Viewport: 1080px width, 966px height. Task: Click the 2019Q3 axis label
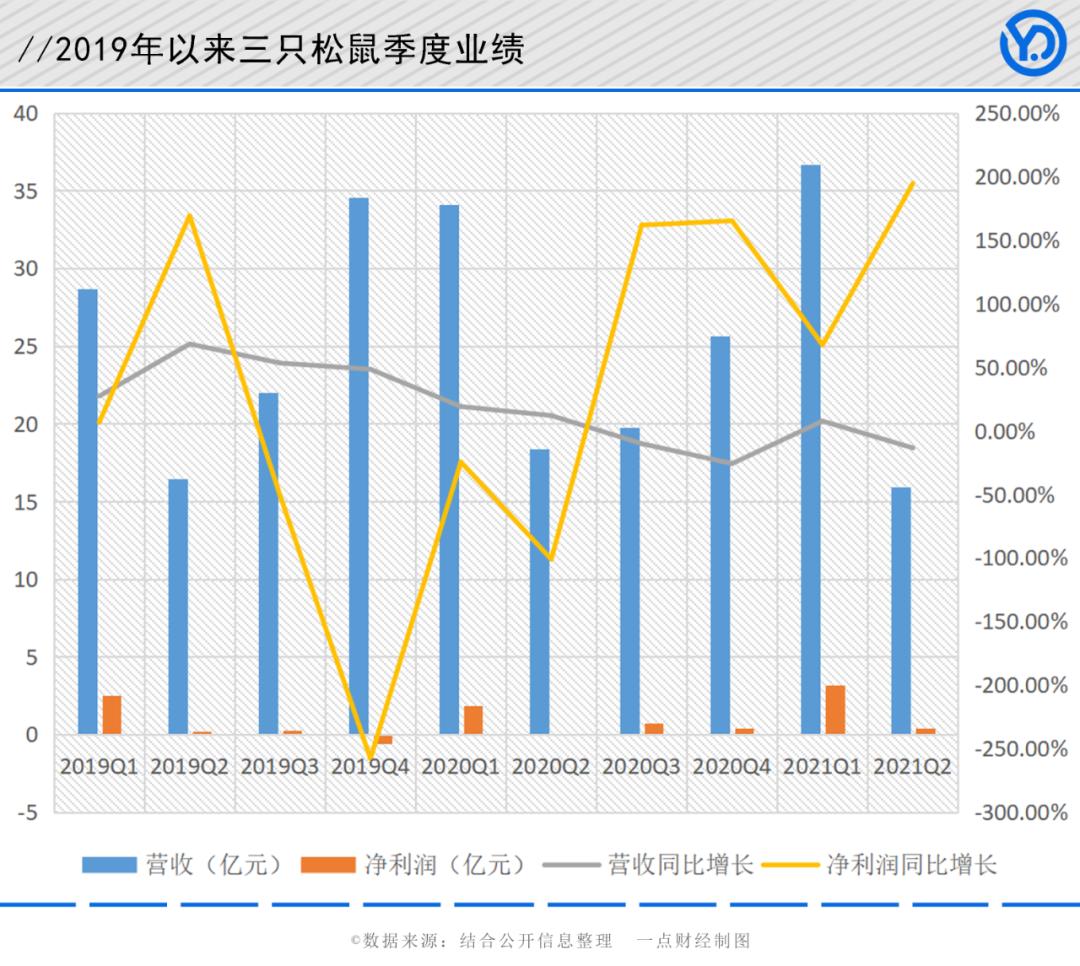coord(280,766)
